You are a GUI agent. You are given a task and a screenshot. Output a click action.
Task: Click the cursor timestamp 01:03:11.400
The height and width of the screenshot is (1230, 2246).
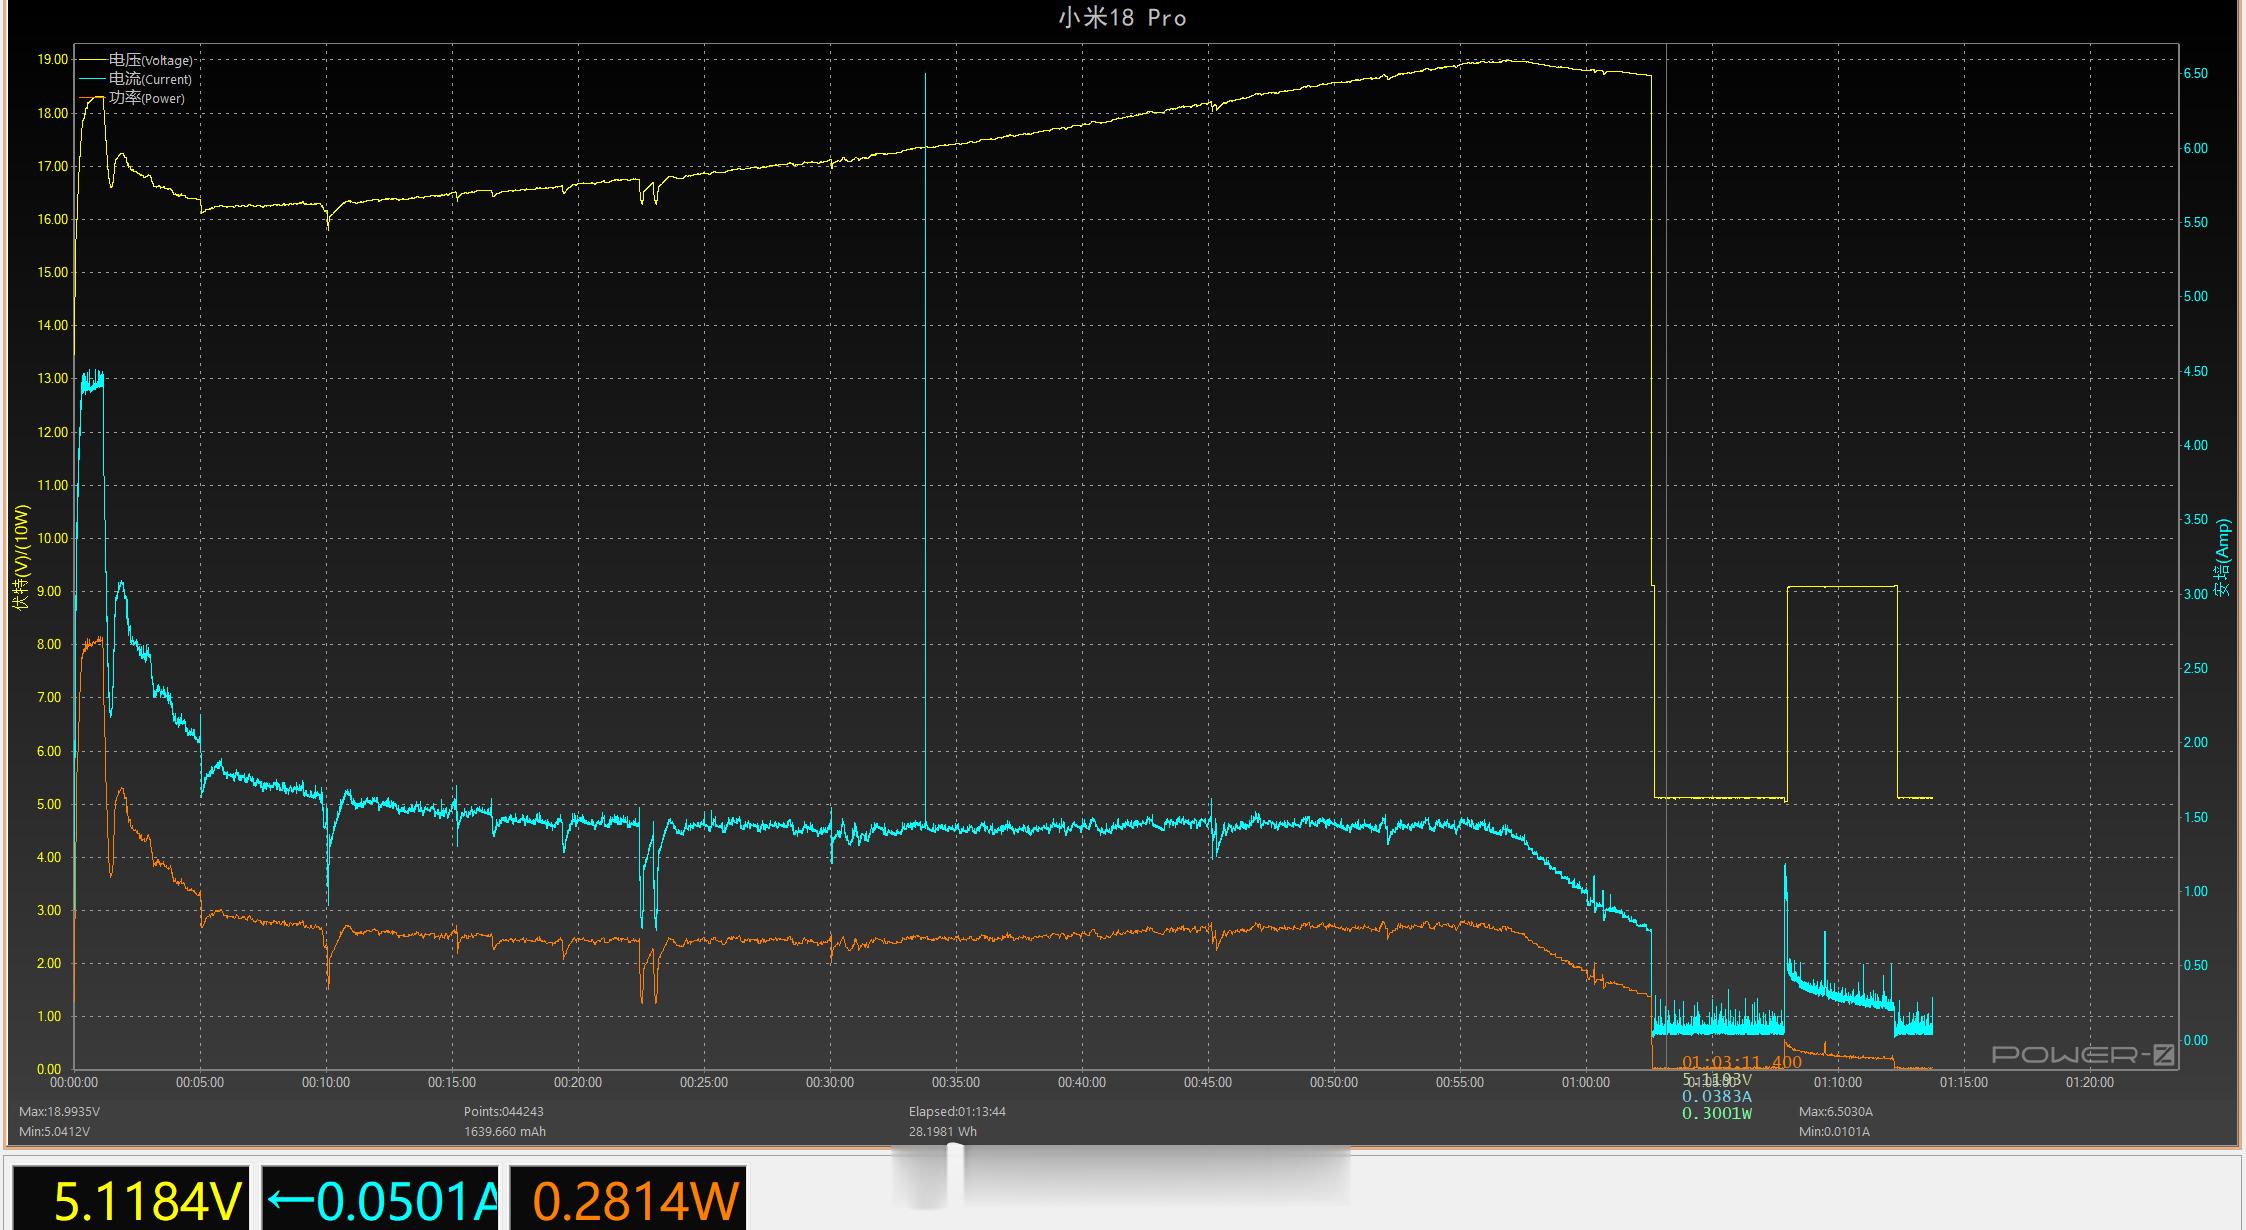1742,1062
